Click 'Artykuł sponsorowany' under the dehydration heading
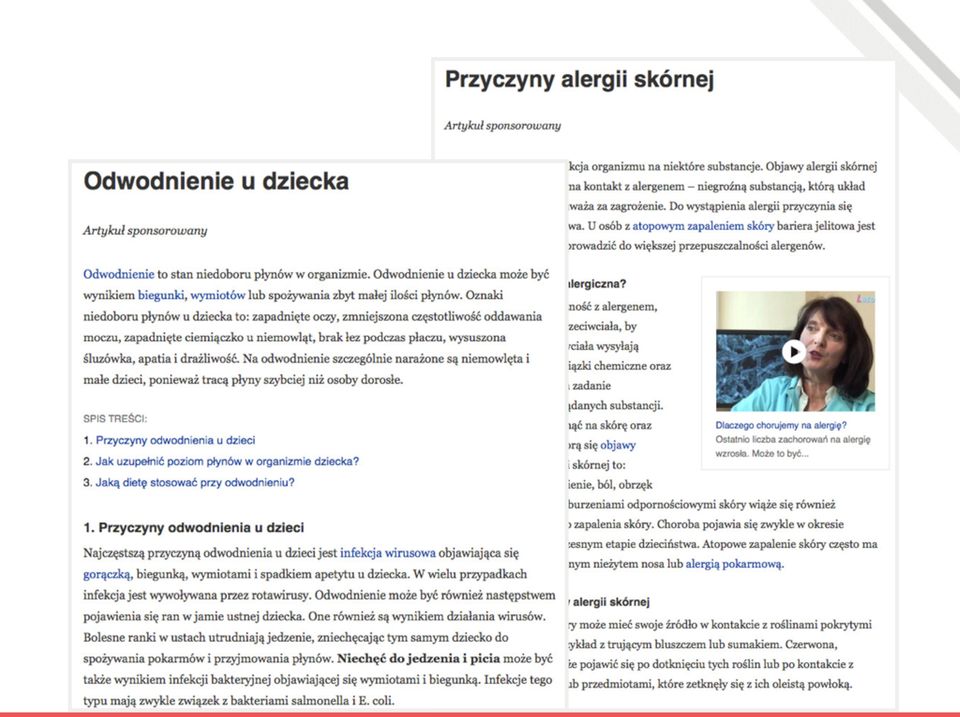This screenshot has height=717, width=960. point(145,231)
